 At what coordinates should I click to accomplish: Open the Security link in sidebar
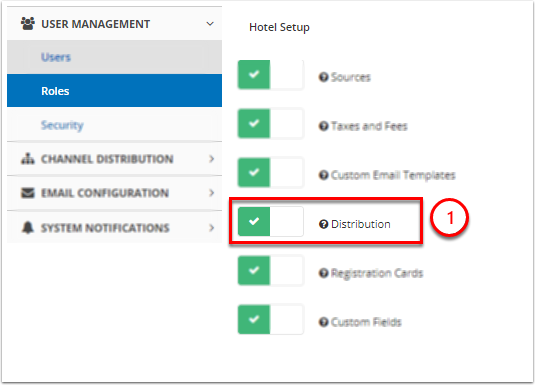pos(62,125)
